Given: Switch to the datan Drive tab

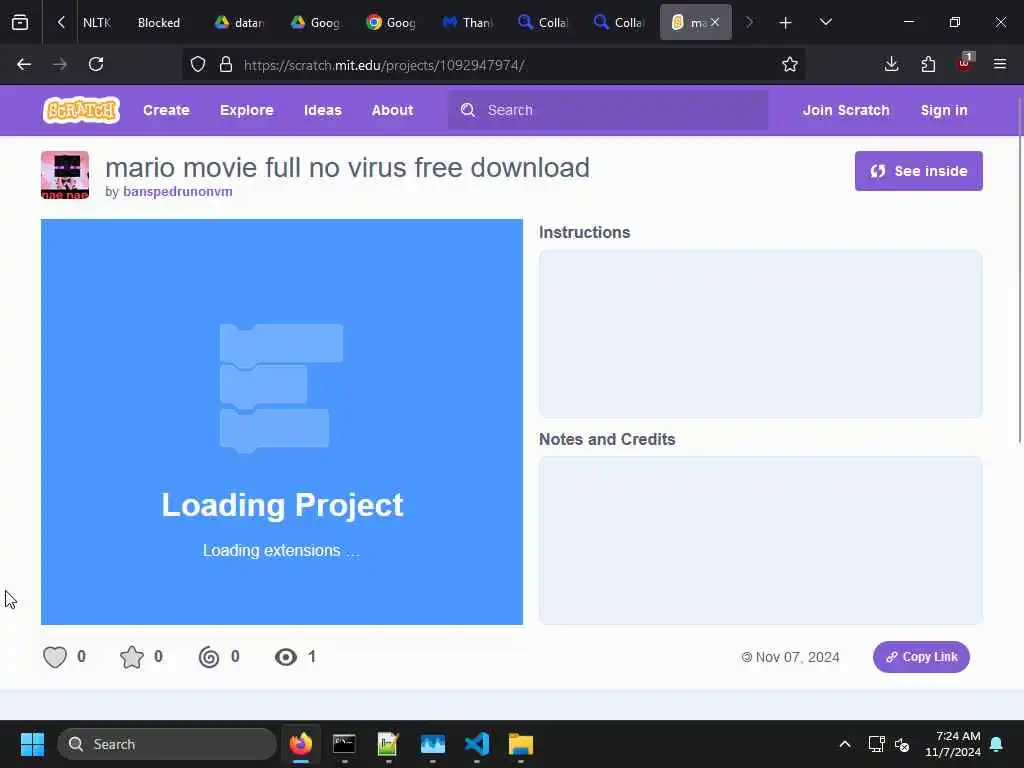Looking at the screenshot, I should point(239,22).
